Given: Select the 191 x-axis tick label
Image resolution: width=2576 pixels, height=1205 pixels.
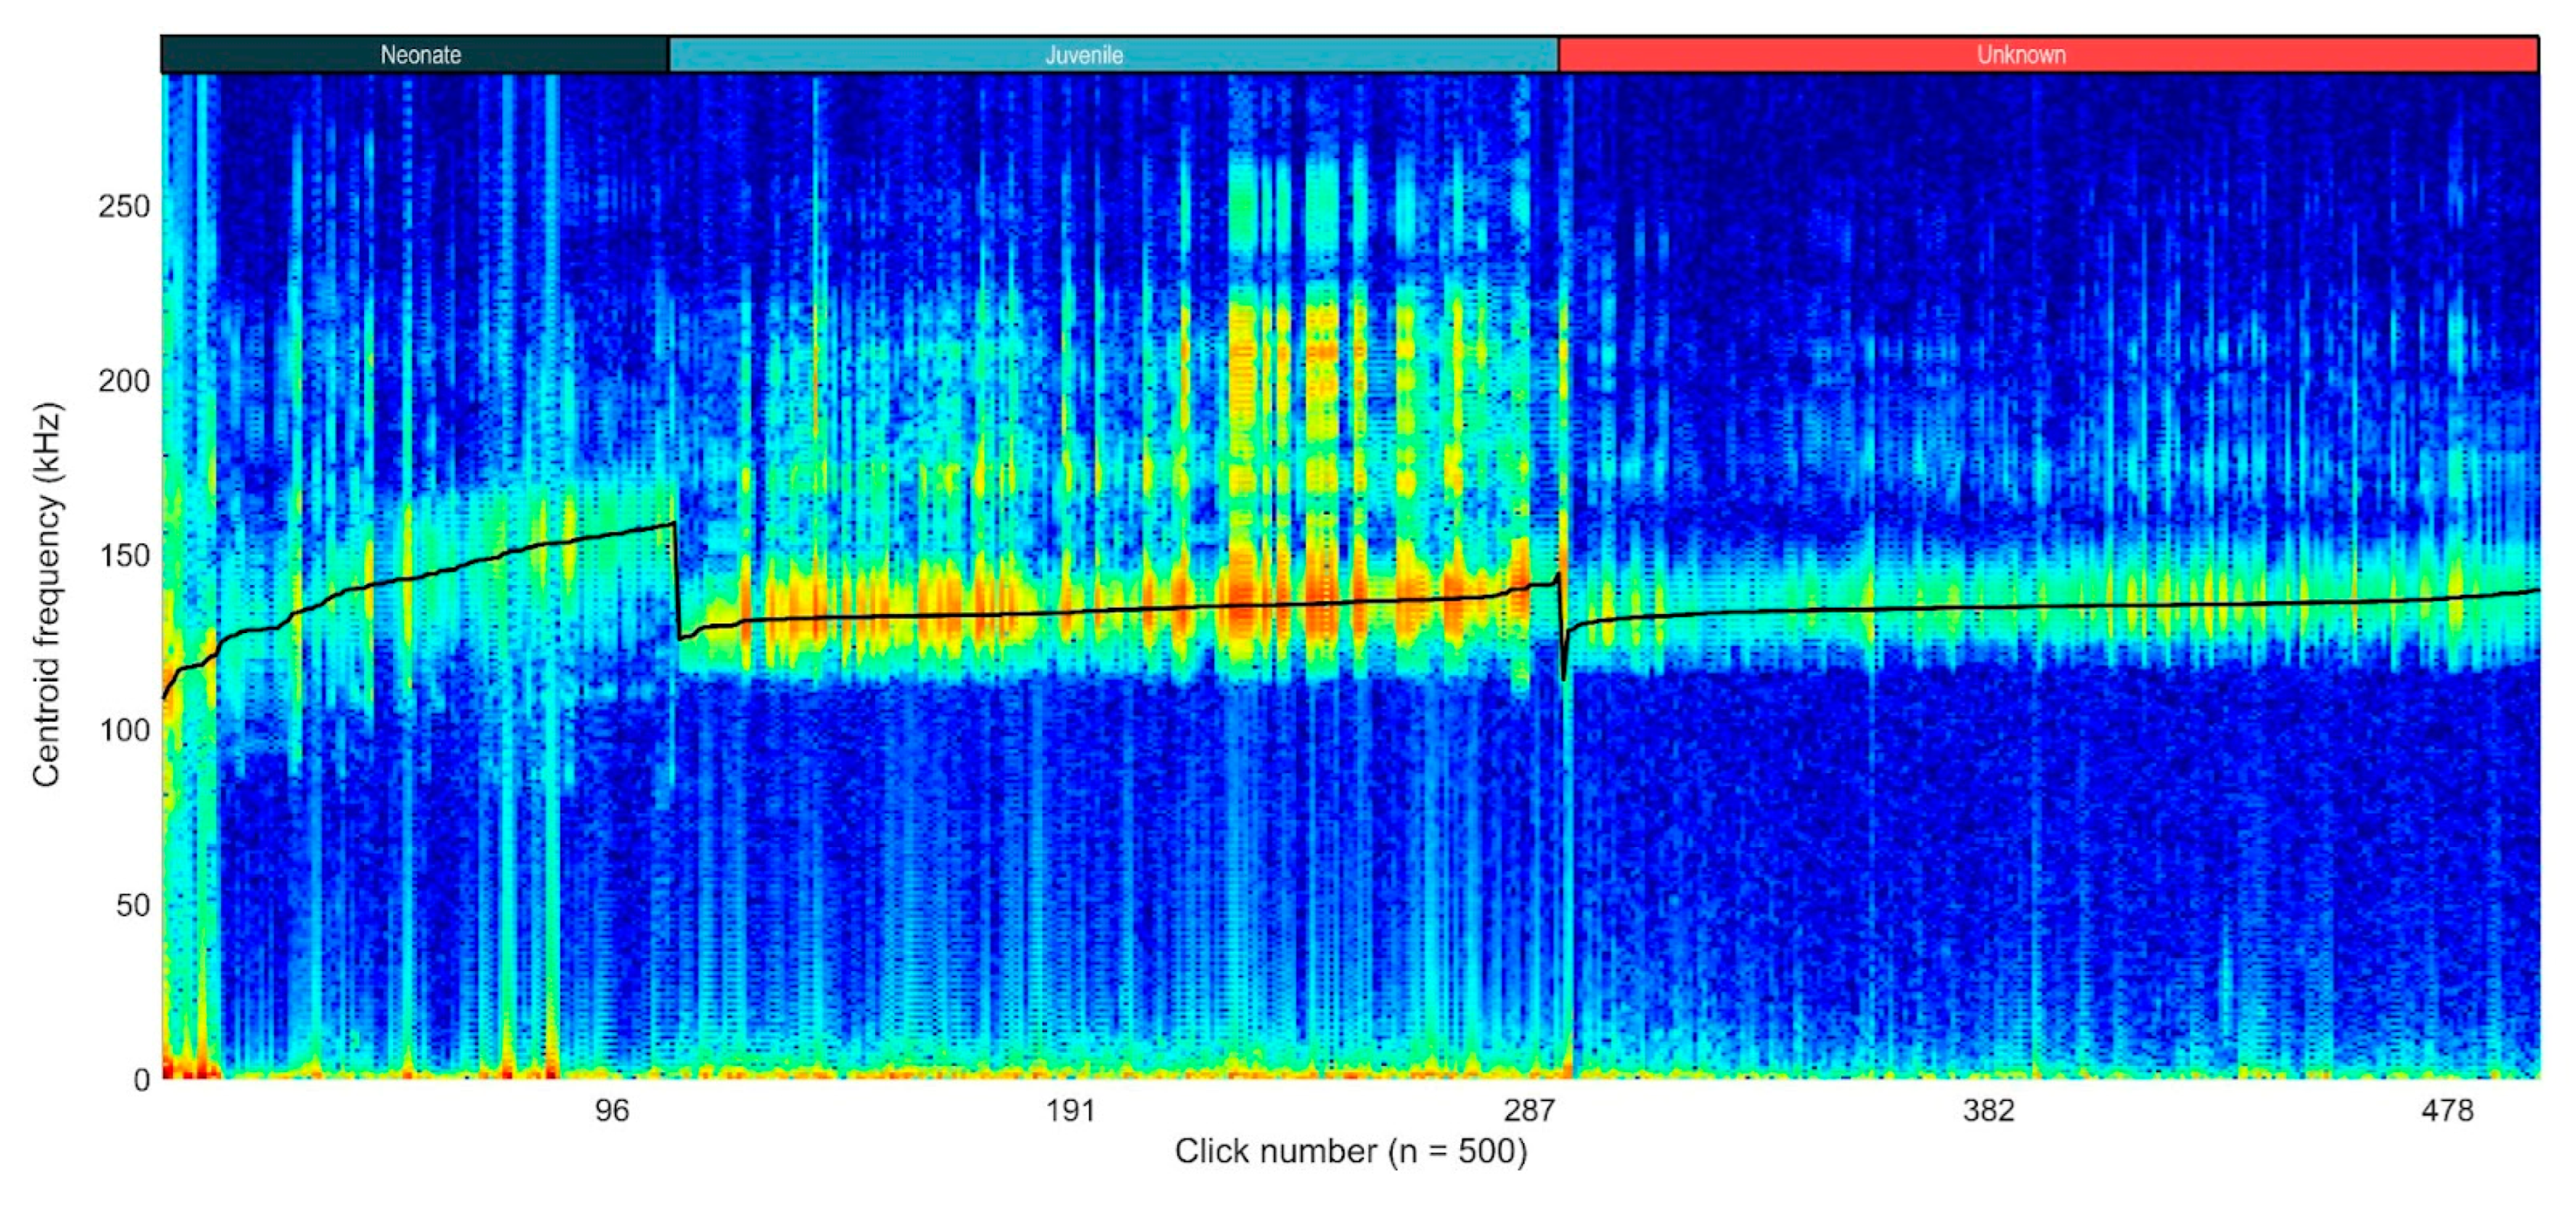Looking at the screenshot, I should [x=1070, y=1111].
